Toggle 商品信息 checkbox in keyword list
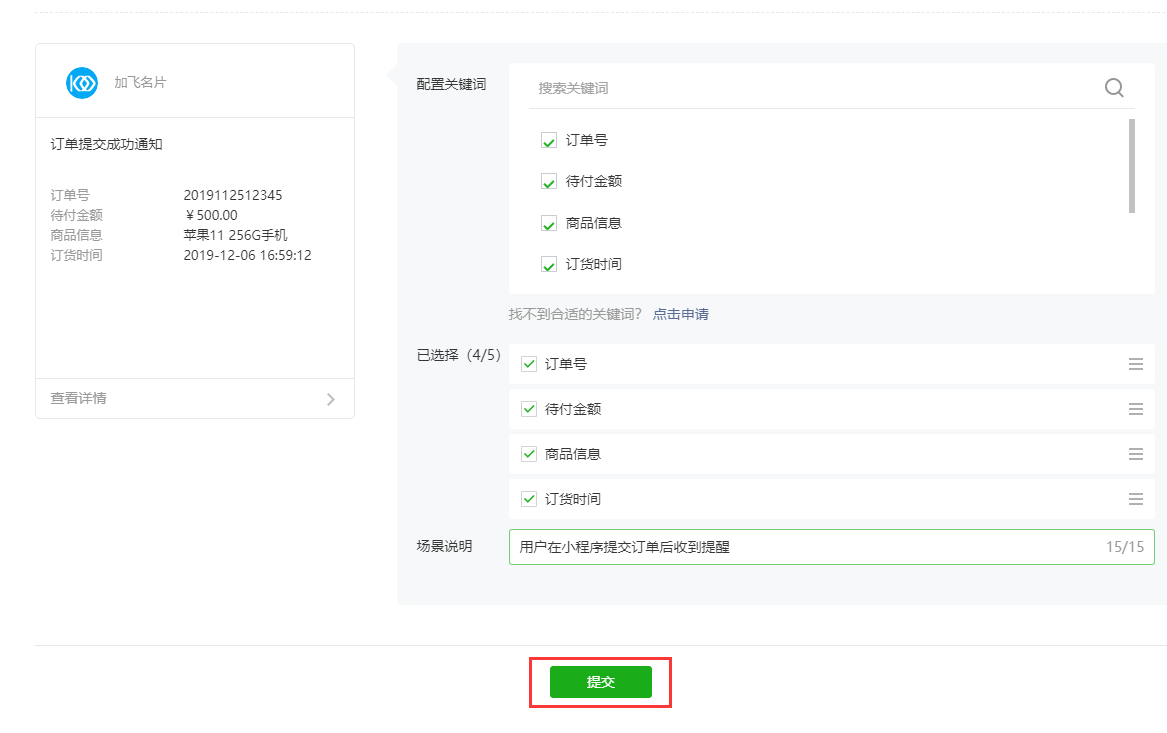The height and width of the screenshot is (733, 1167). tap(549, 224)
